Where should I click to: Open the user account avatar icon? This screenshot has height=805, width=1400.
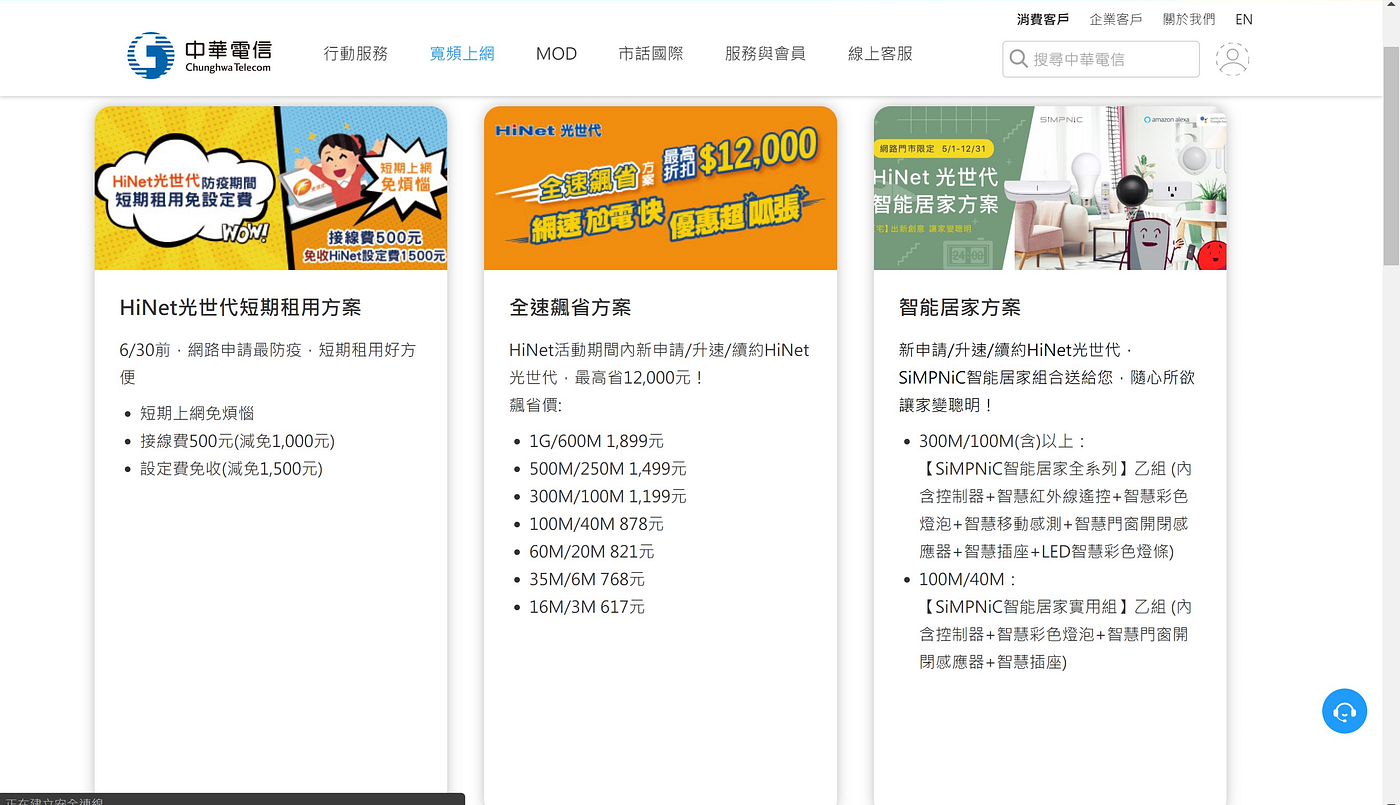pyautogui.click(x=1232, y=59)
